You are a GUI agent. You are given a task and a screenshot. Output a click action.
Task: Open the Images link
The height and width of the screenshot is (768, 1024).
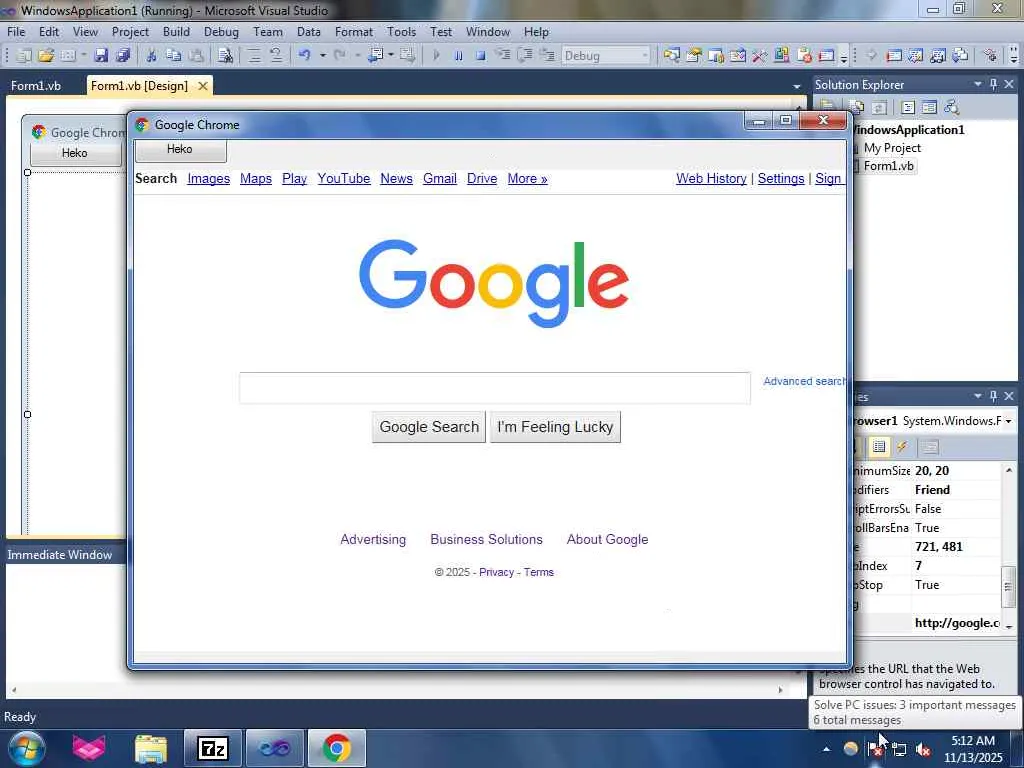208,178
